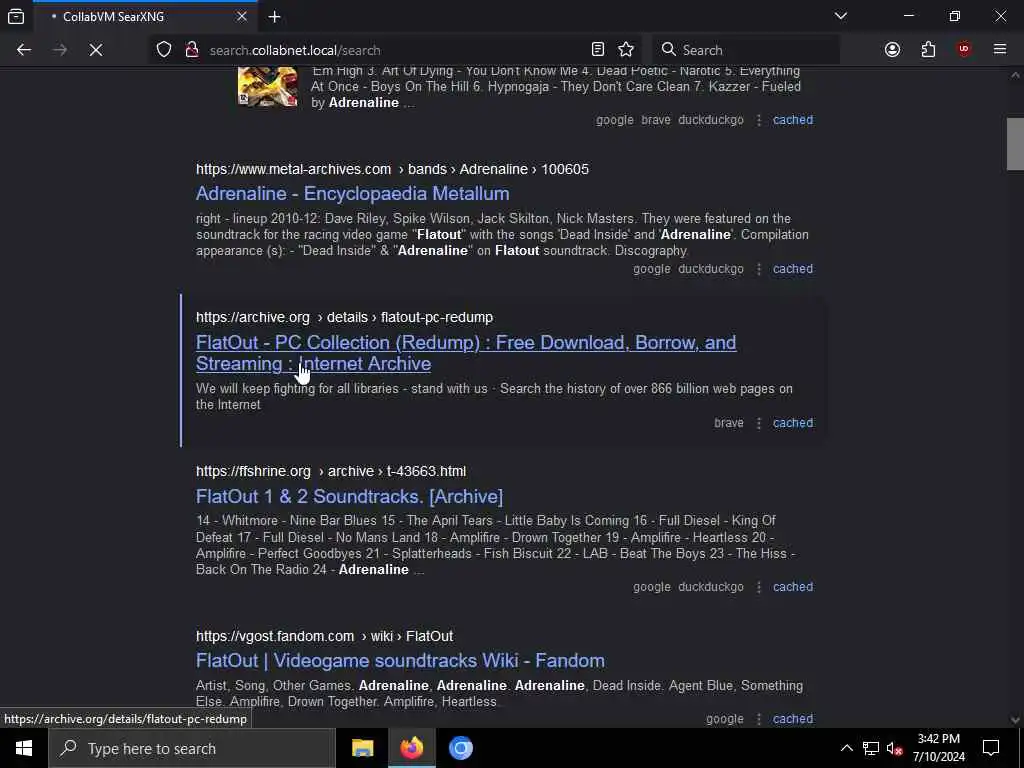Open the network status tray icon
This screenshot has height=768, width=1024.
[x=871, y=748]
